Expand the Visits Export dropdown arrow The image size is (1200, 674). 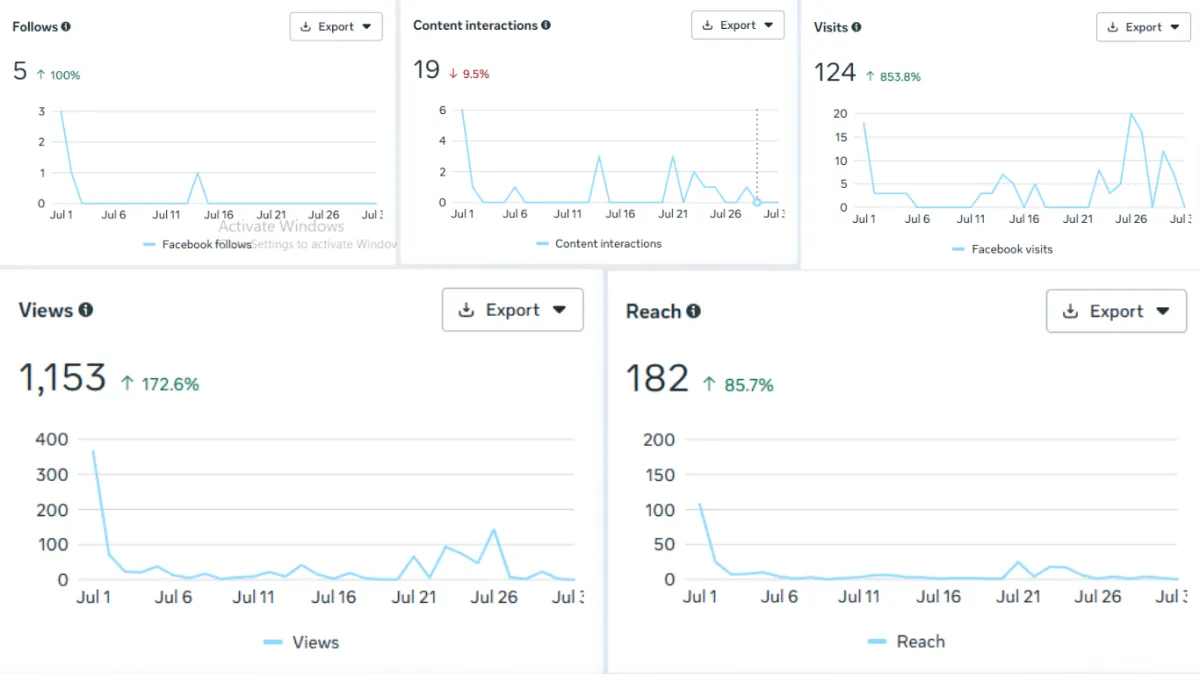pos(1173,27)
